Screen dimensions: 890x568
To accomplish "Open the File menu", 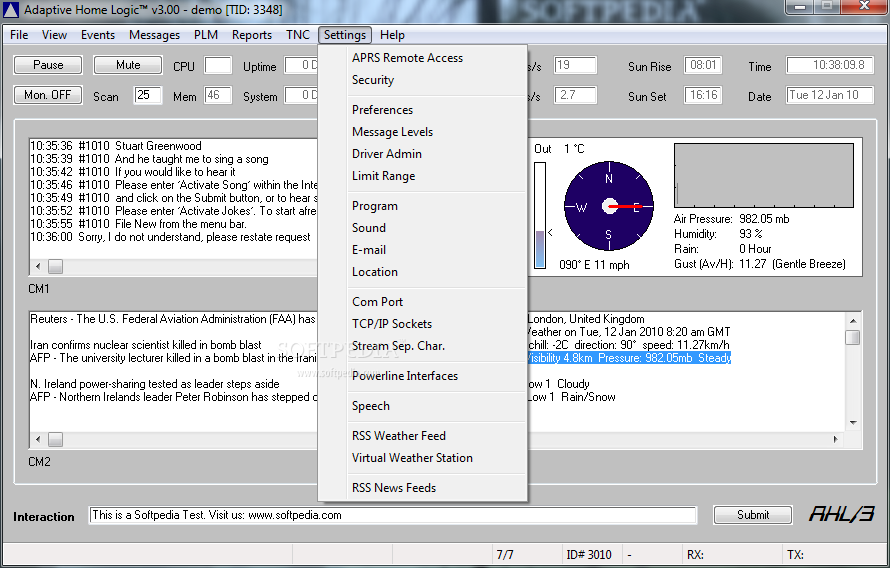I will coord(19,35).
